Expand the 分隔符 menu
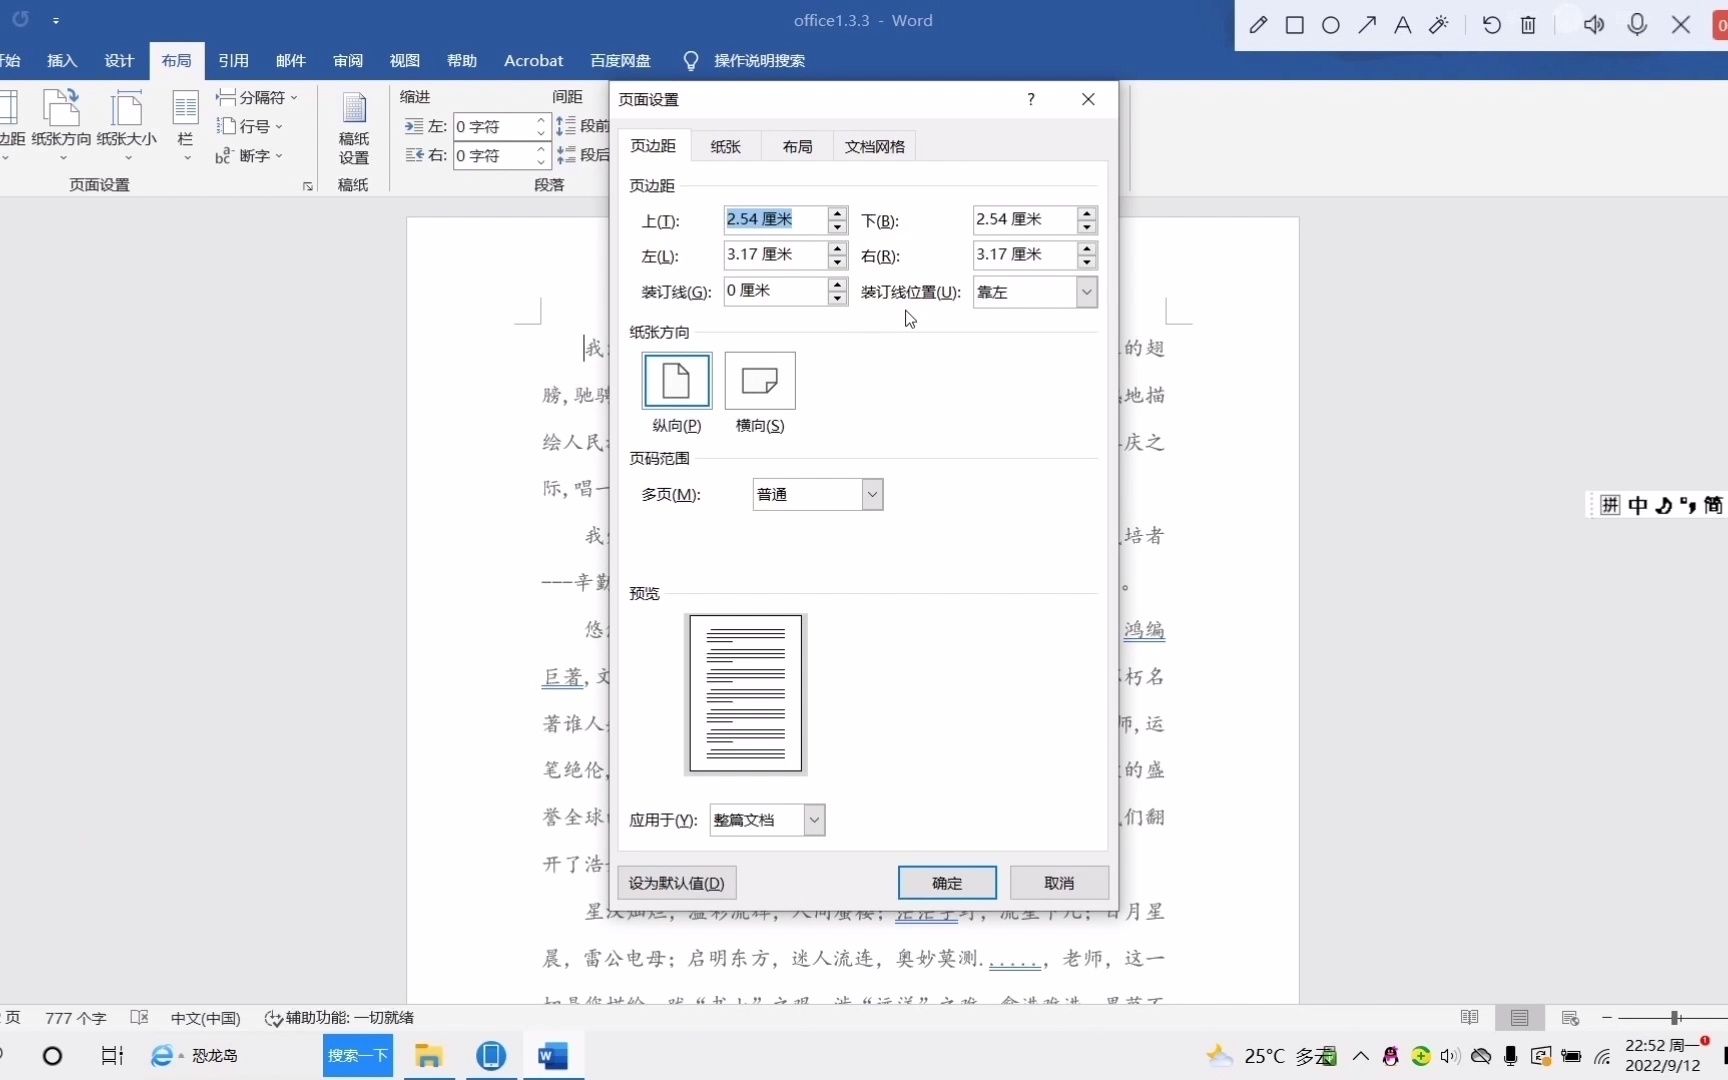Viewport: 1728px width, 1080px height. coord(258,97)
